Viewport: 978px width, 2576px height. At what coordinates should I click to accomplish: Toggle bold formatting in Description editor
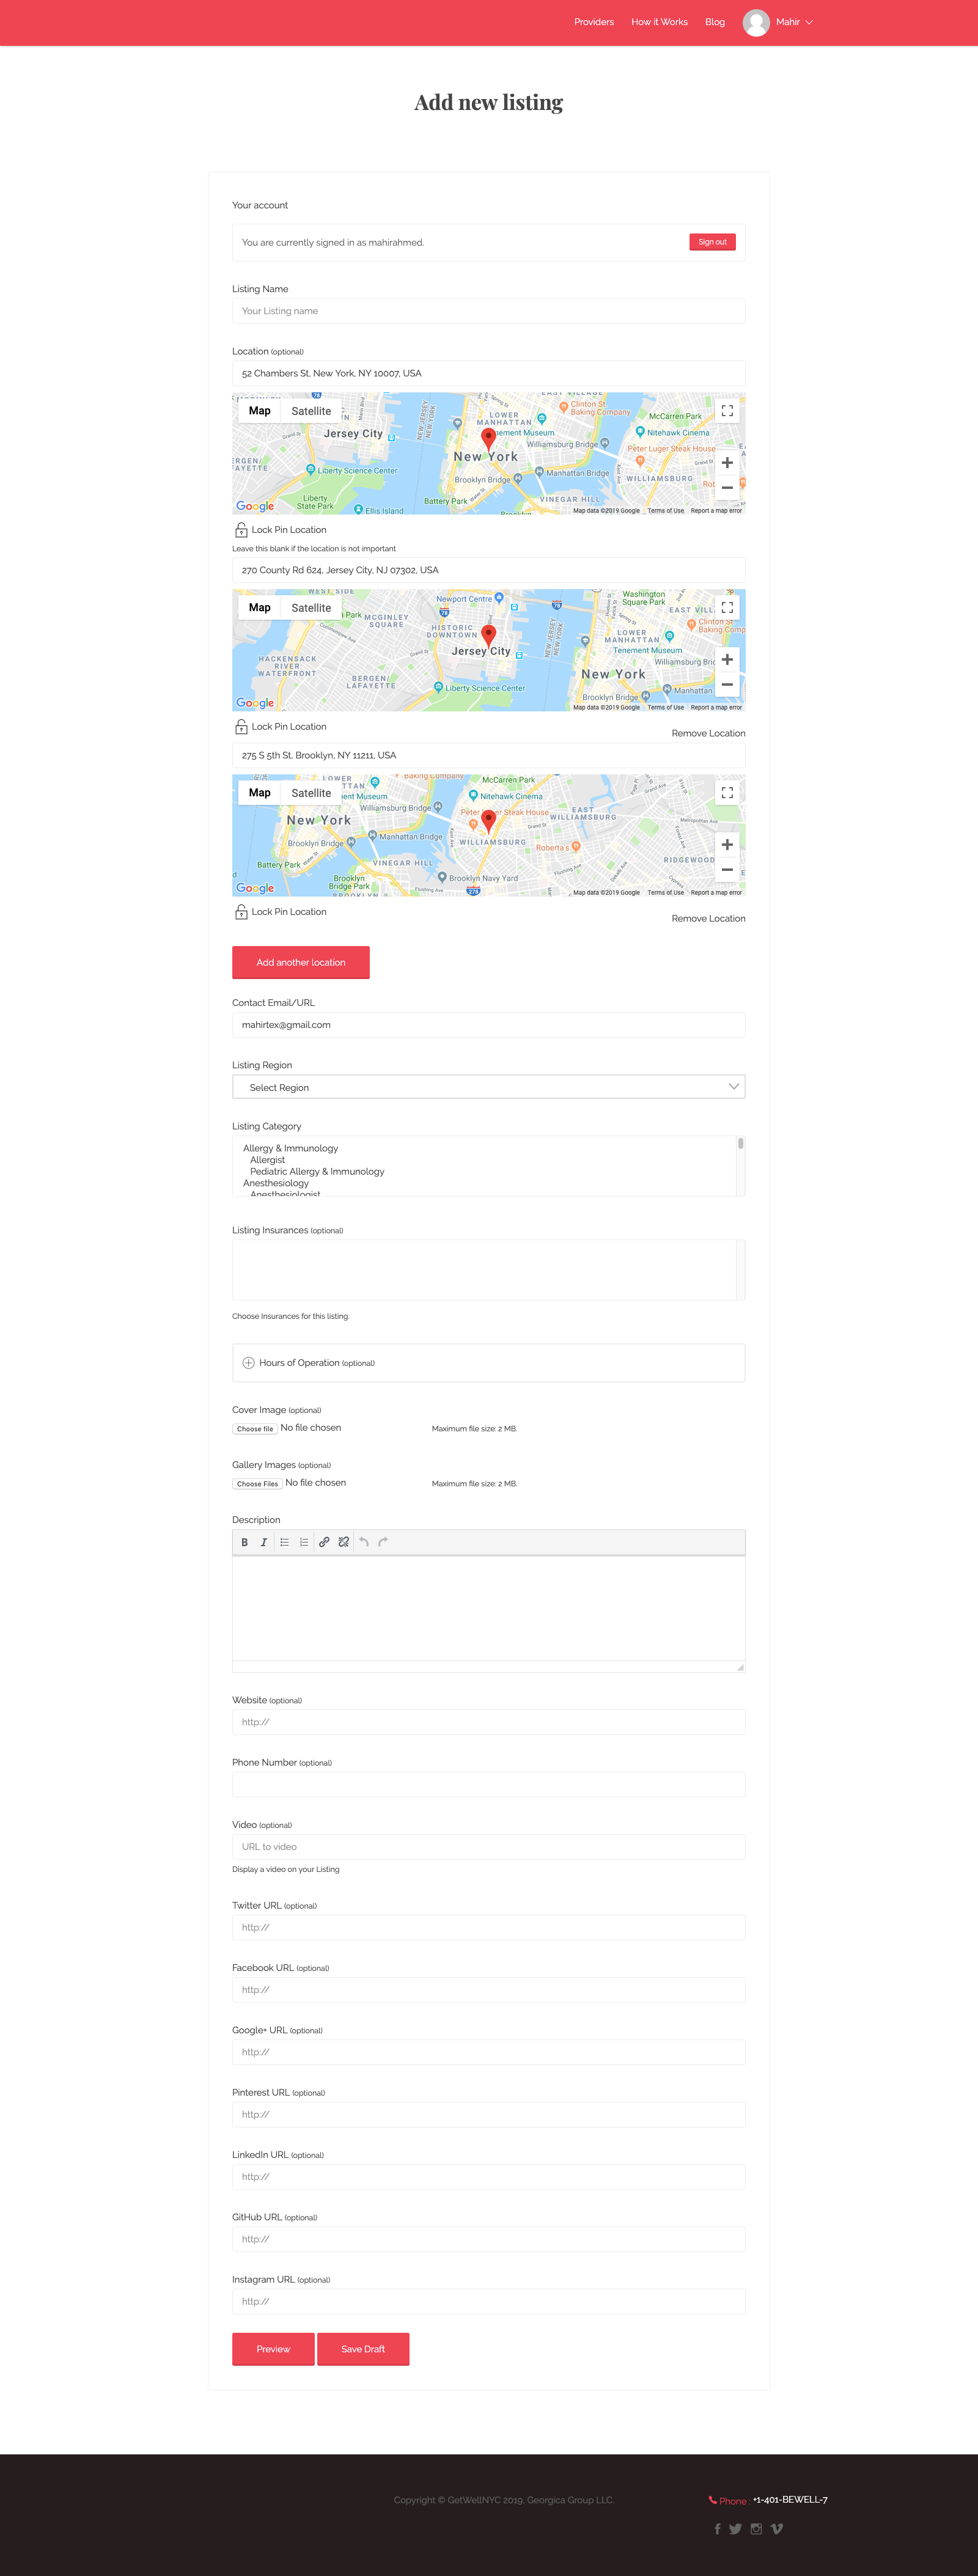point(244,1542)
